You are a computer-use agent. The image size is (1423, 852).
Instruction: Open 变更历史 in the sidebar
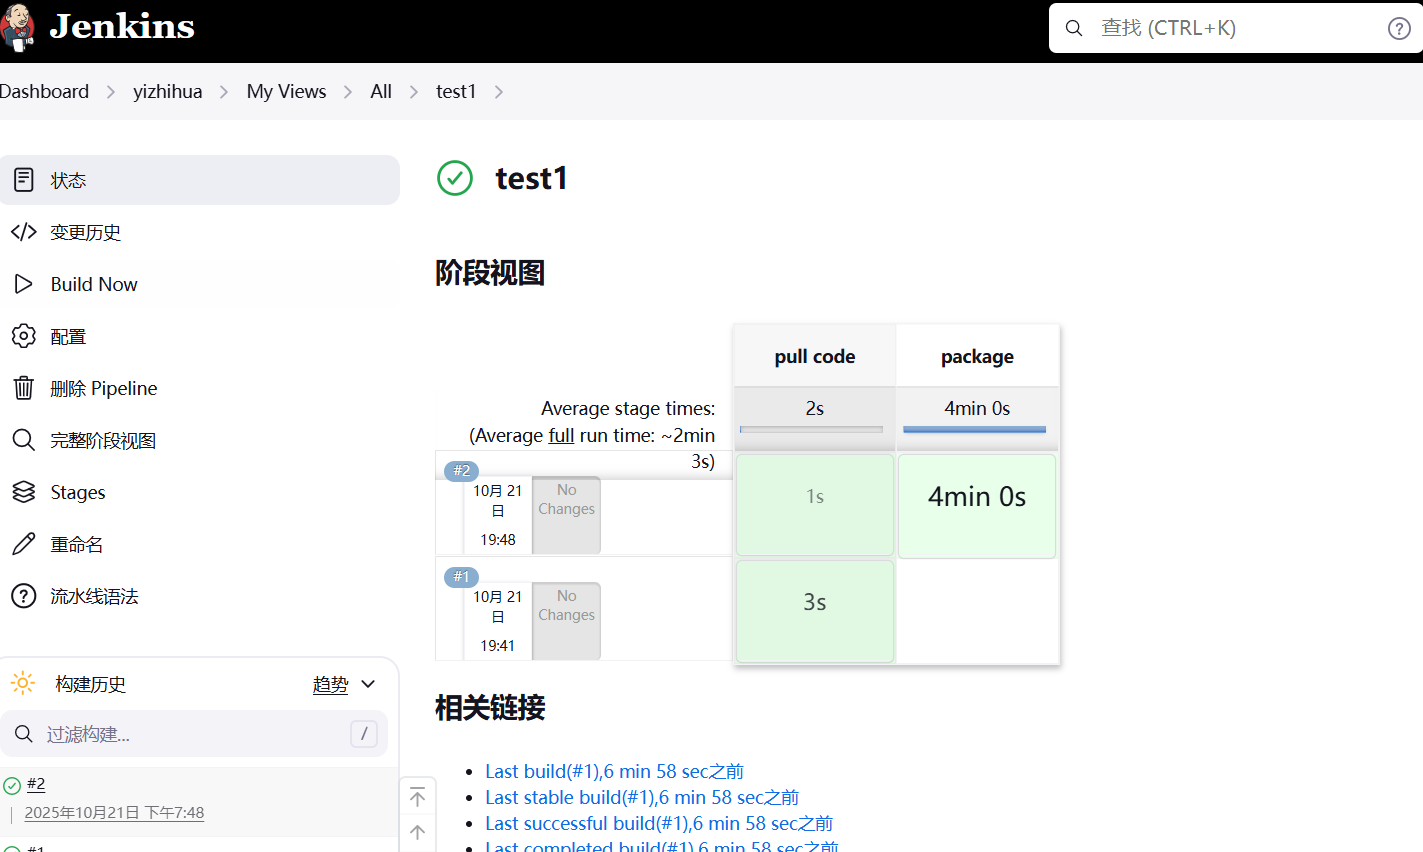200,232
